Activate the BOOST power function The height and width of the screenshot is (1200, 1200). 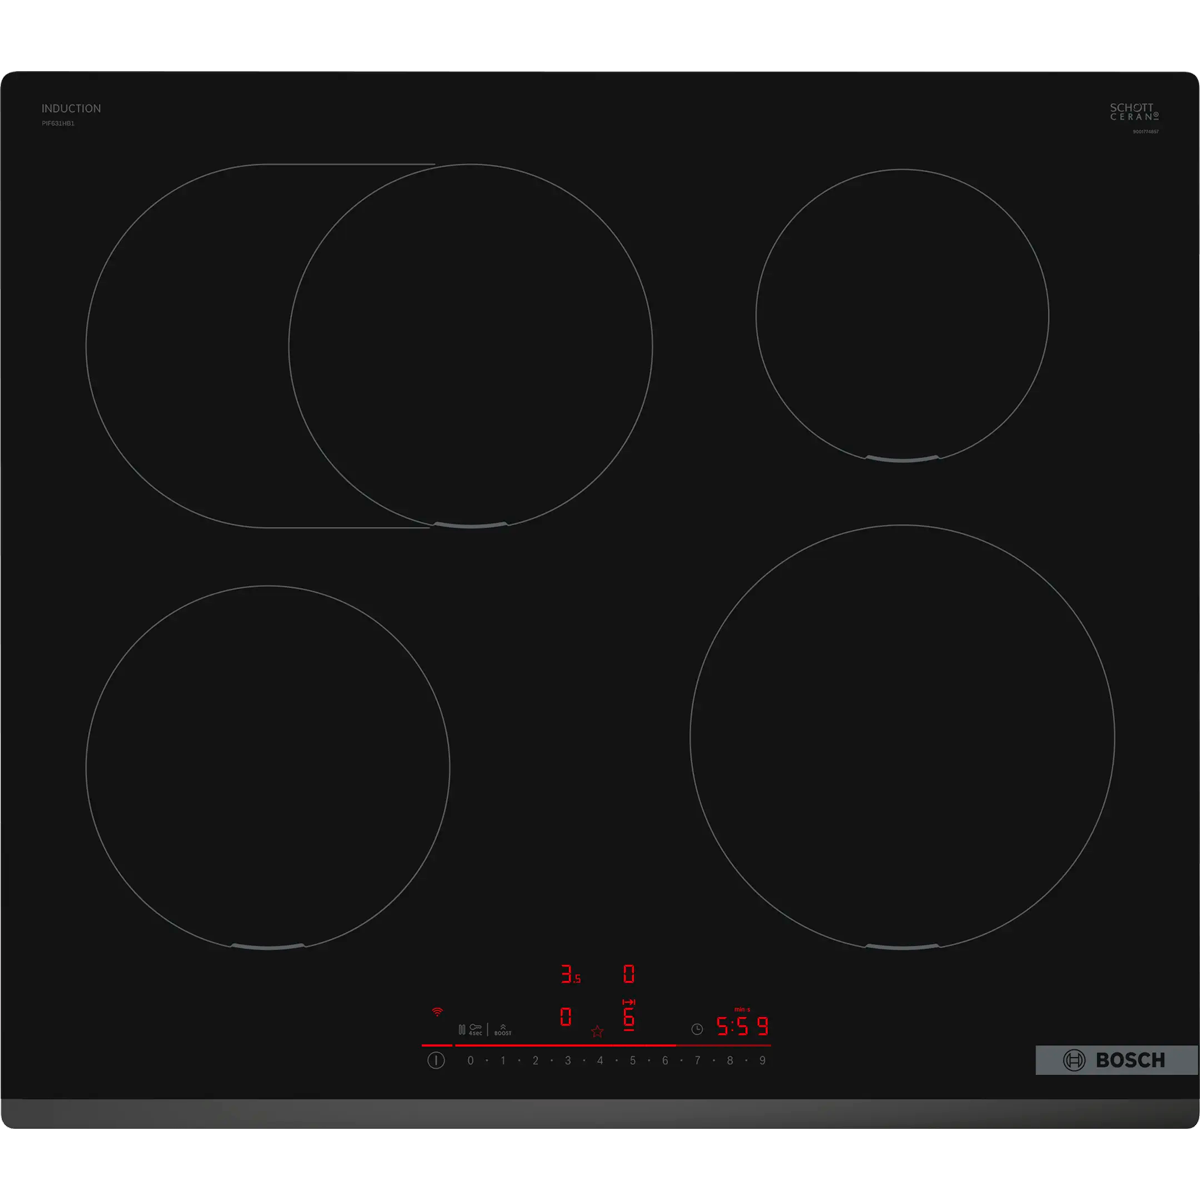[503, 1029]
